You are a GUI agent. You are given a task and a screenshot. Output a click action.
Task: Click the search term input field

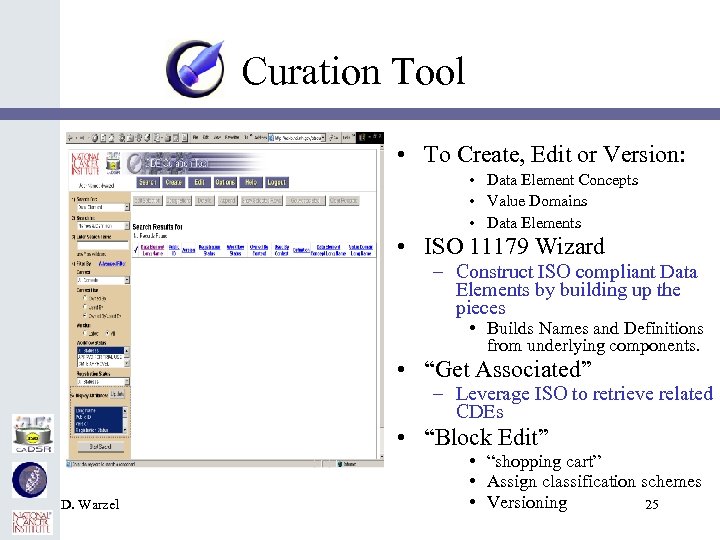pos(103,246)
